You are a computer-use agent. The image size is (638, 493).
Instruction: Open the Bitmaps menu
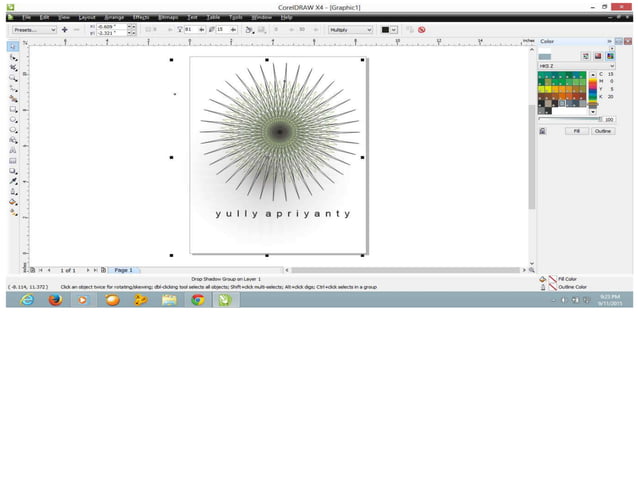click(x=168, y=17)
